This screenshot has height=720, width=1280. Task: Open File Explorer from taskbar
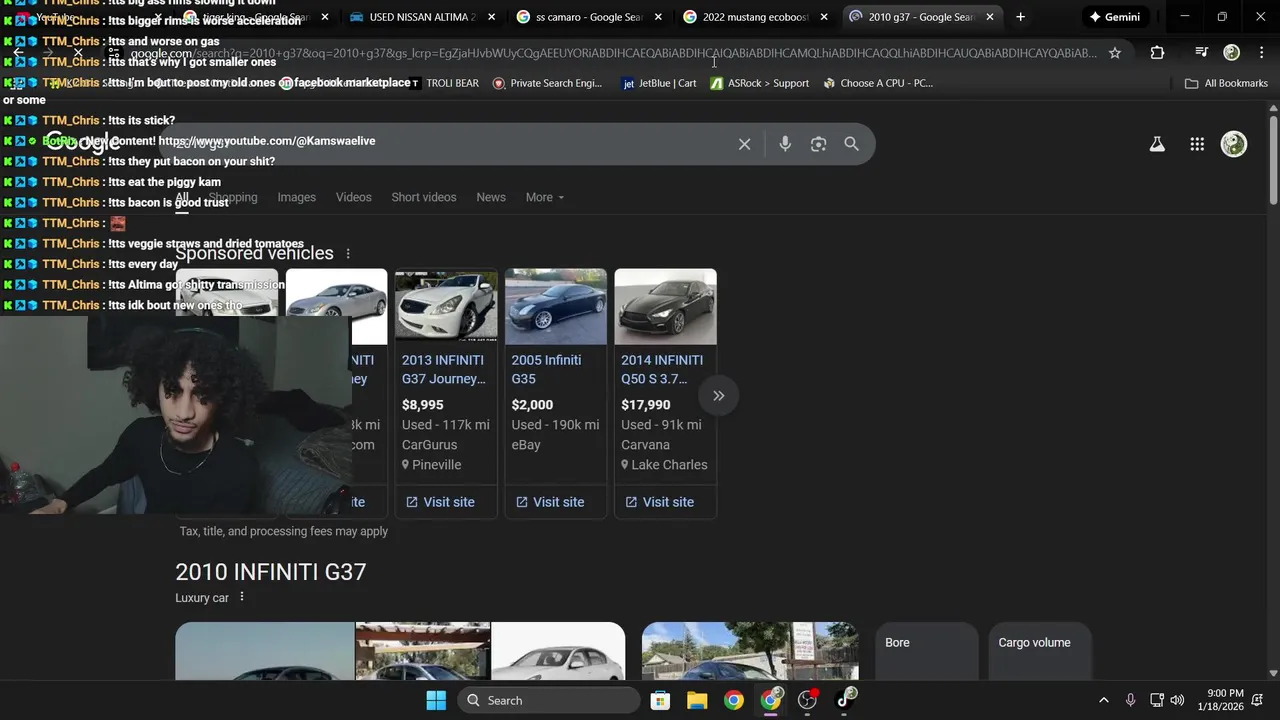tap(697, 700)
